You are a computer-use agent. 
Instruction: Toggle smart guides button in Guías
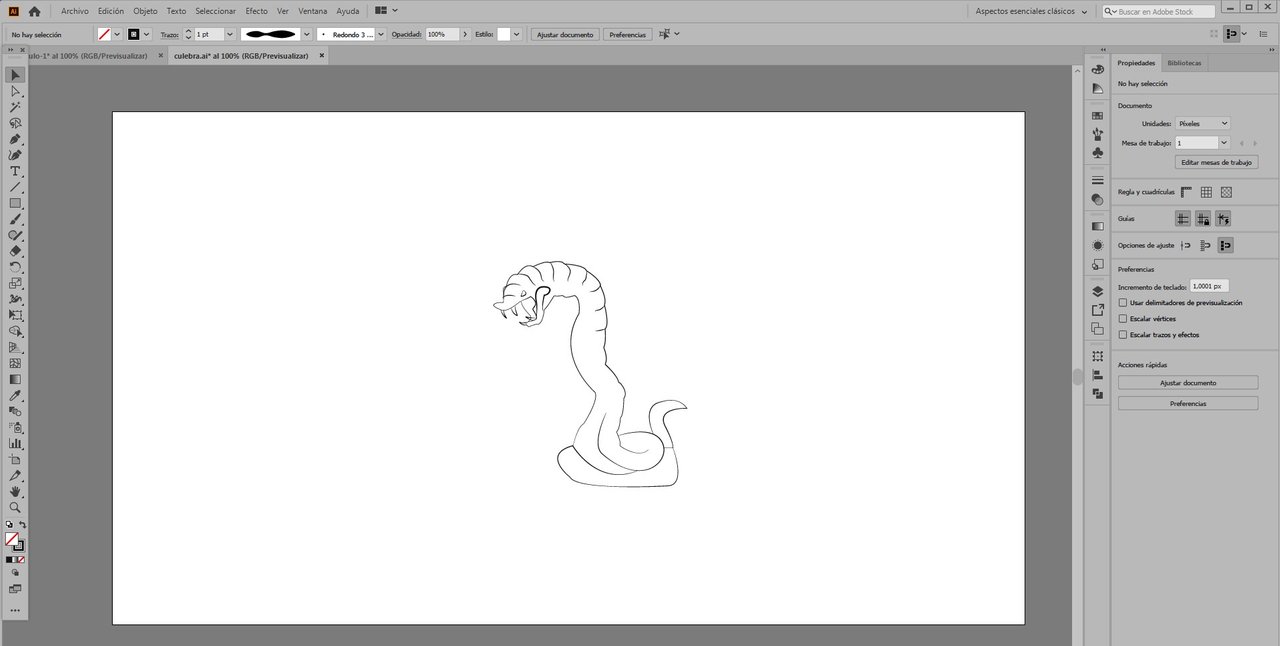coord(1223,218)
